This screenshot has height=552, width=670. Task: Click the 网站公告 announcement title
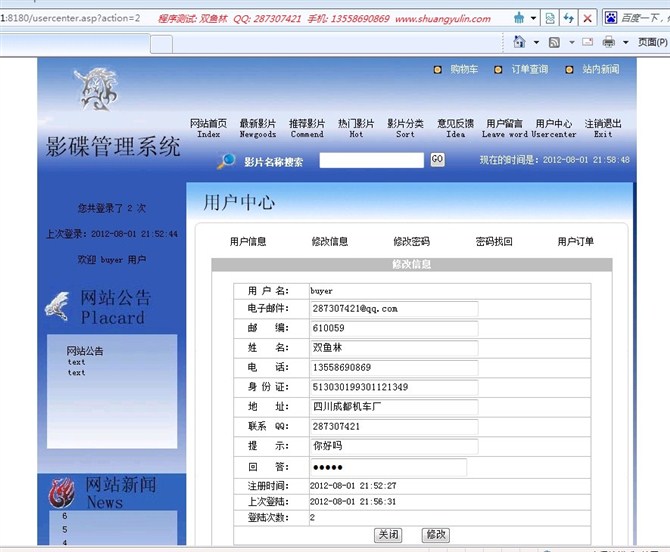[x=85, y=351]
